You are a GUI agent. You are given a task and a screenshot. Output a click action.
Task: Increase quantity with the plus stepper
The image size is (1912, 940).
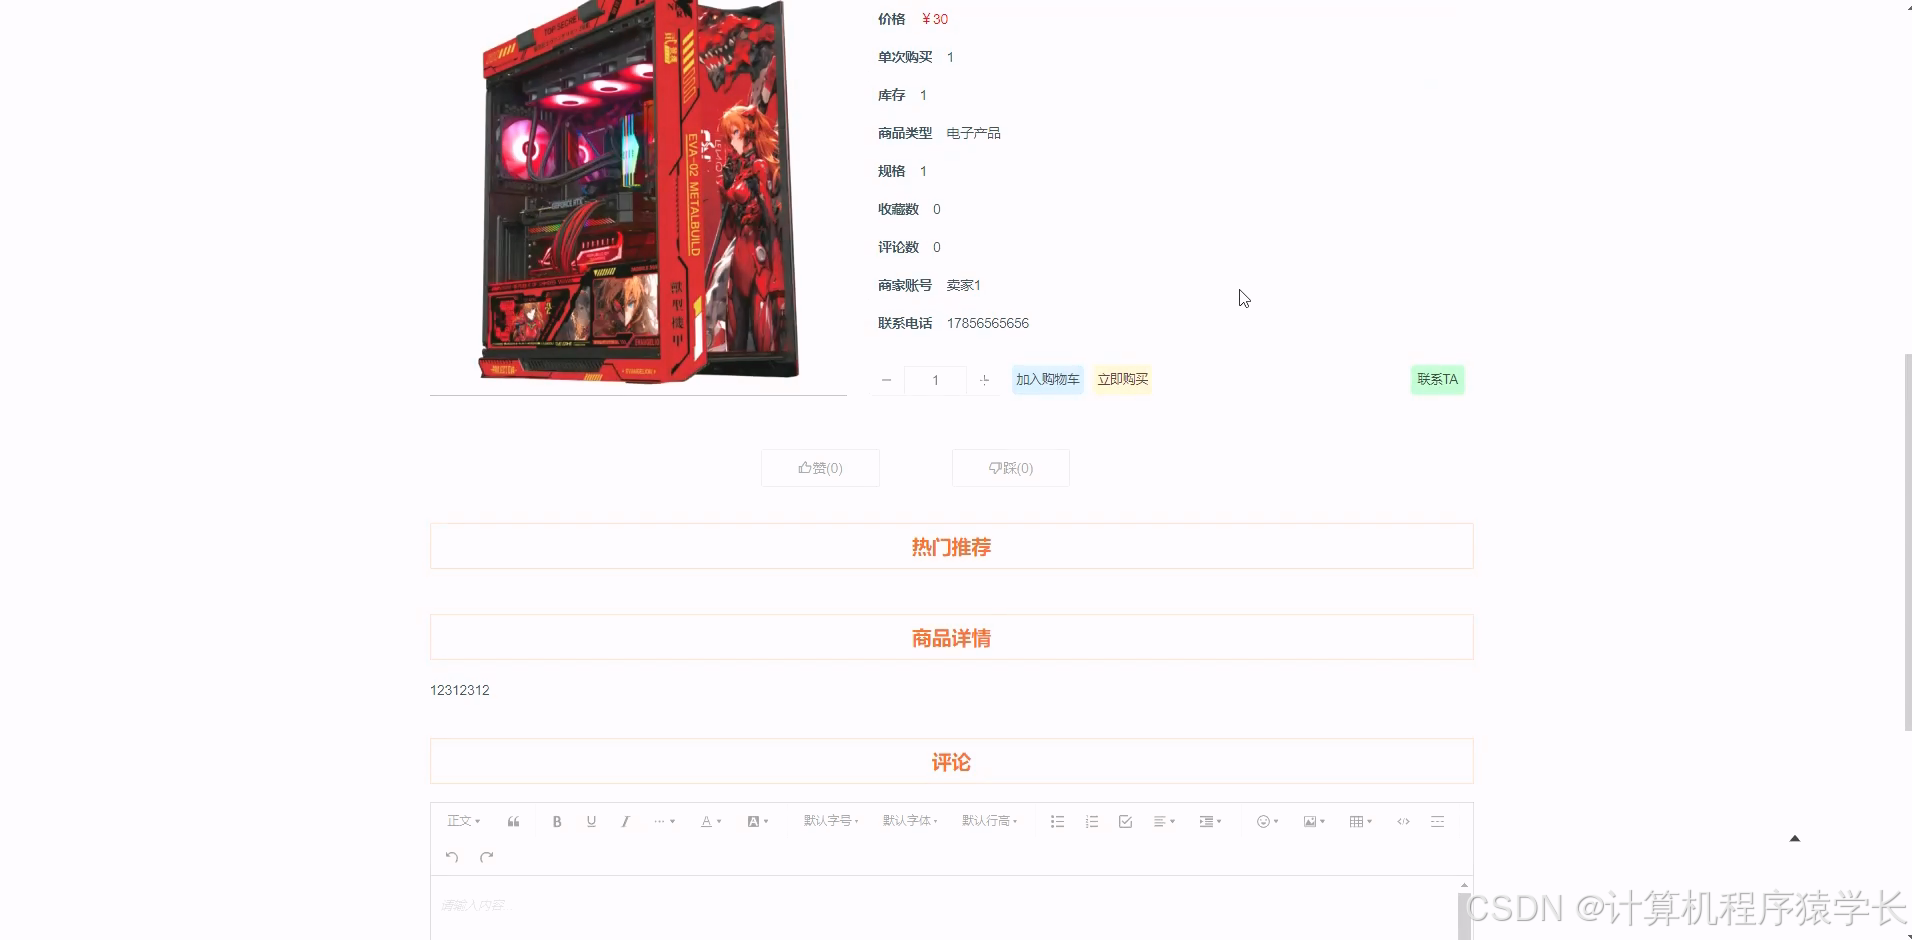point(984,380)
